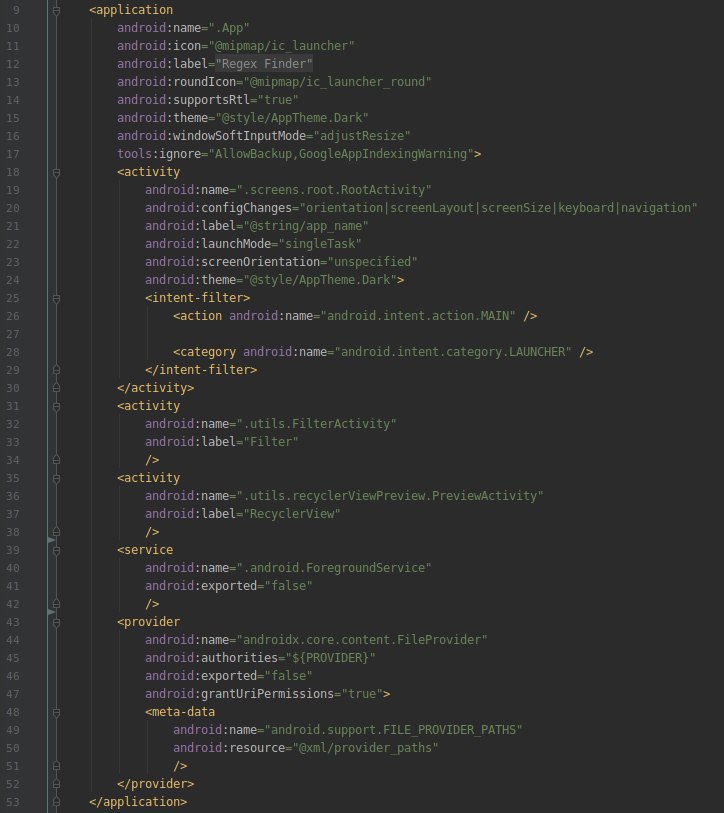
Task: Click "${PROVIDER}" authorities value
Action: coord(330,658)
